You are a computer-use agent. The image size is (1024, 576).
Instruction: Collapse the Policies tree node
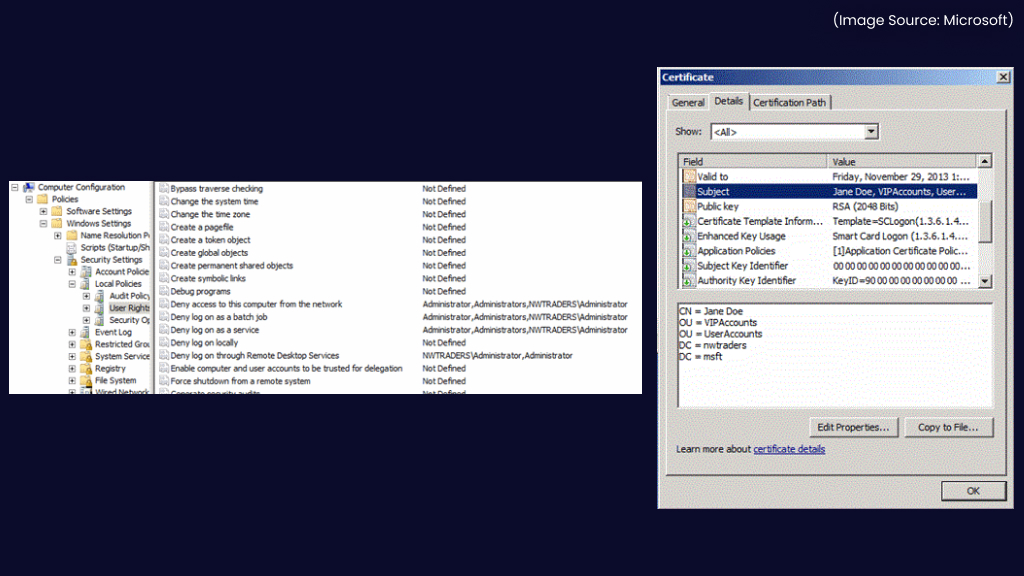point(29,199)
